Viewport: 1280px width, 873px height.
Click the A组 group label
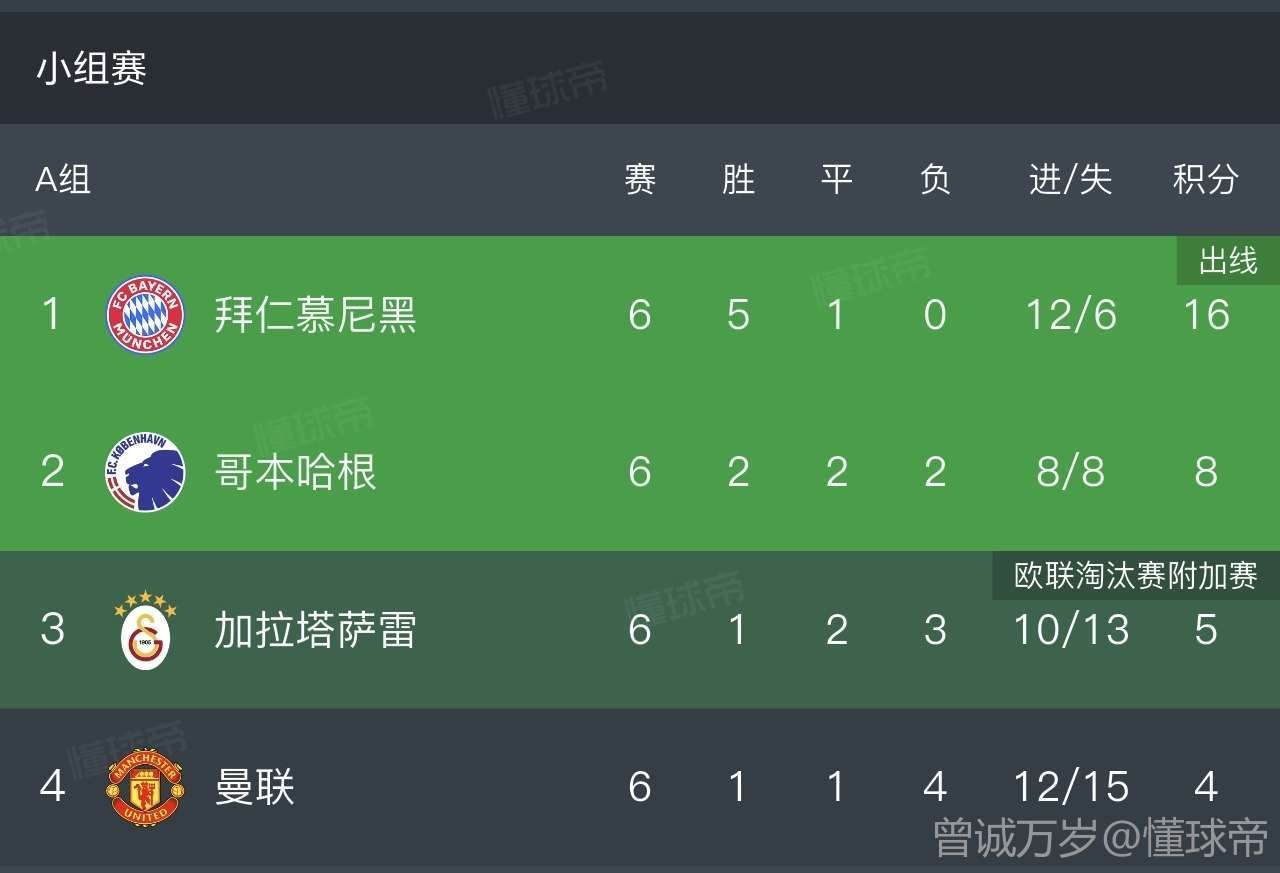tap(63, 180)
